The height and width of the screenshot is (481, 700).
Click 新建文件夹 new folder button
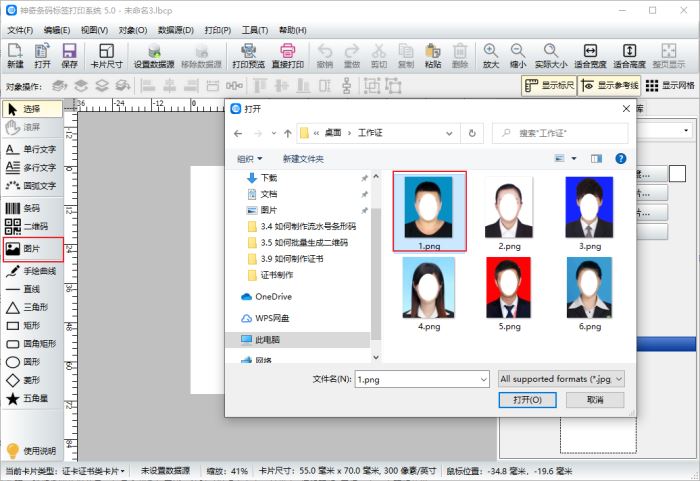pyautogui.click(x=303, y=159)
